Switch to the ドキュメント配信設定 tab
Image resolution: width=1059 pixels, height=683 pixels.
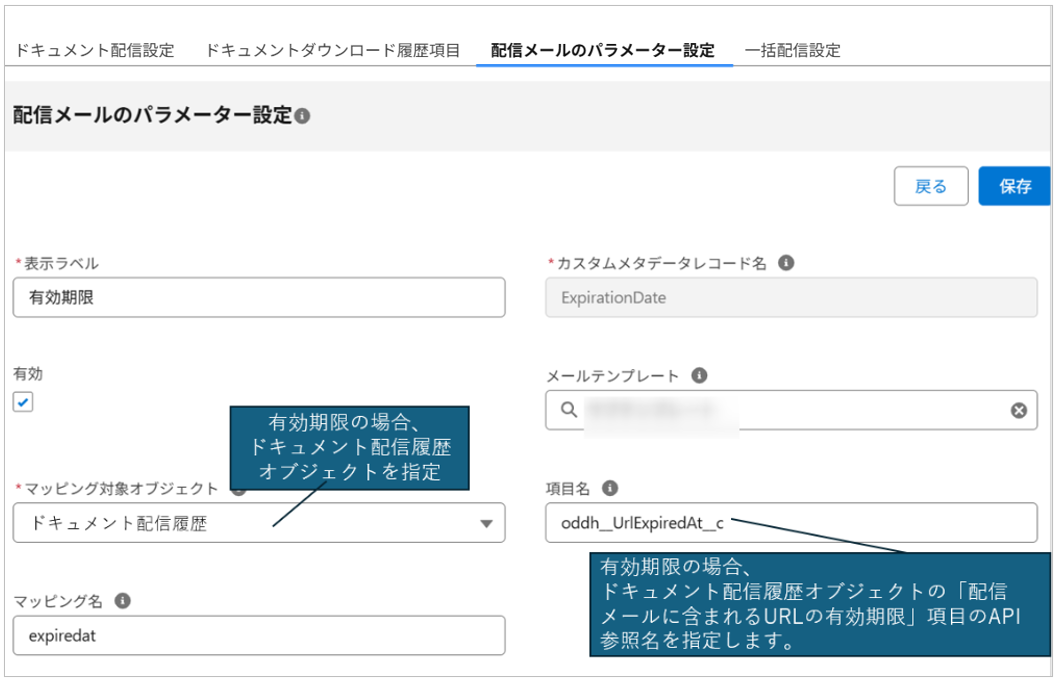pos(93,50)
